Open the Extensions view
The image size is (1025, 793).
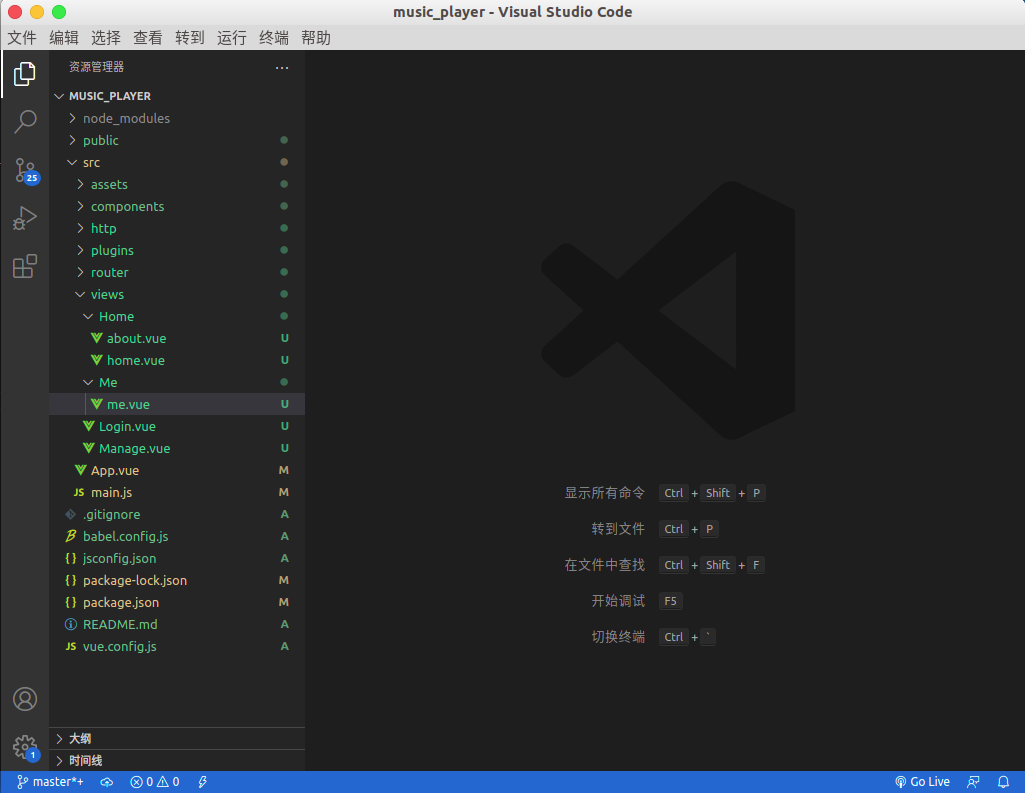(25, 266)
